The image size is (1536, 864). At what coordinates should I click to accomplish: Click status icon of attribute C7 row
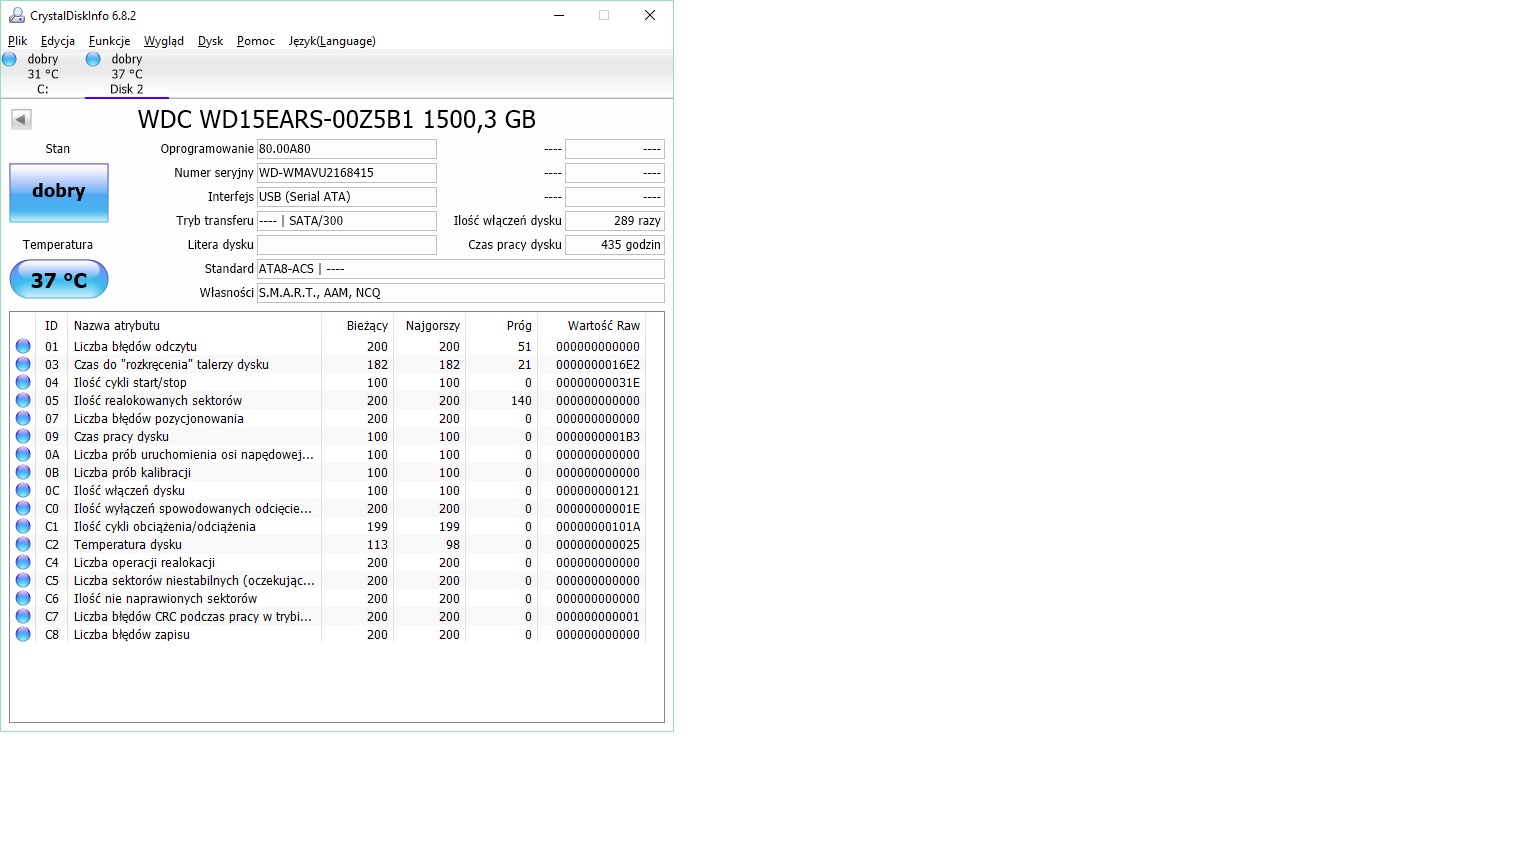pos(23,616)
